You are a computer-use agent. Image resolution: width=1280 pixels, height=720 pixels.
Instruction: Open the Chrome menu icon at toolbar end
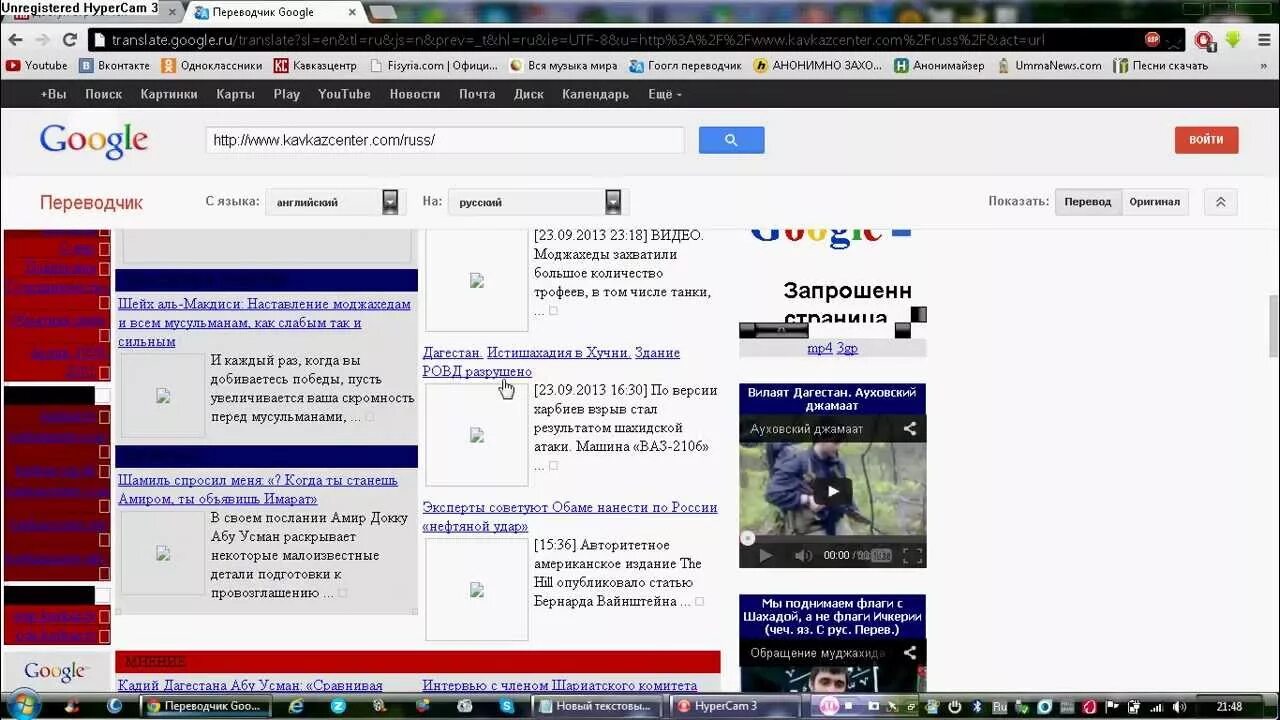(1263, 40)
